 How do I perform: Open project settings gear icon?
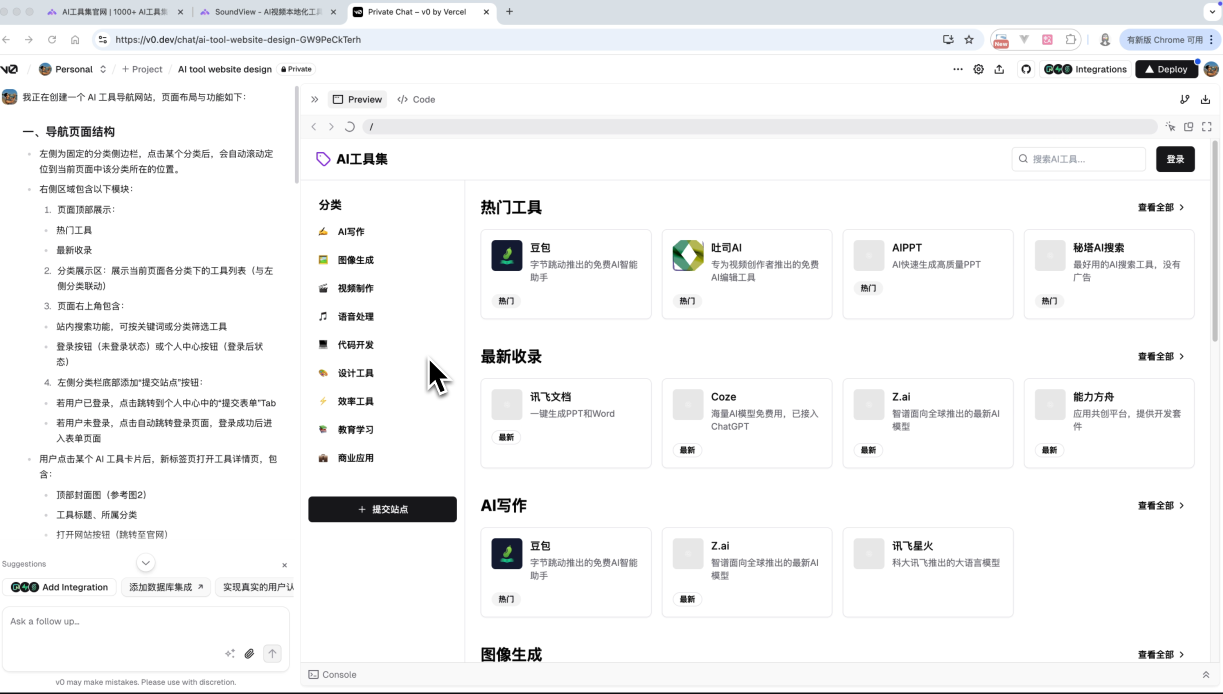[978, 69]
